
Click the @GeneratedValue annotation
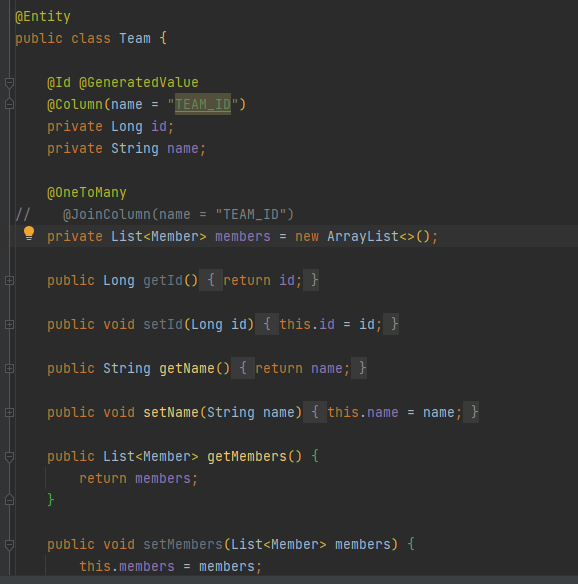coord(139,82)
